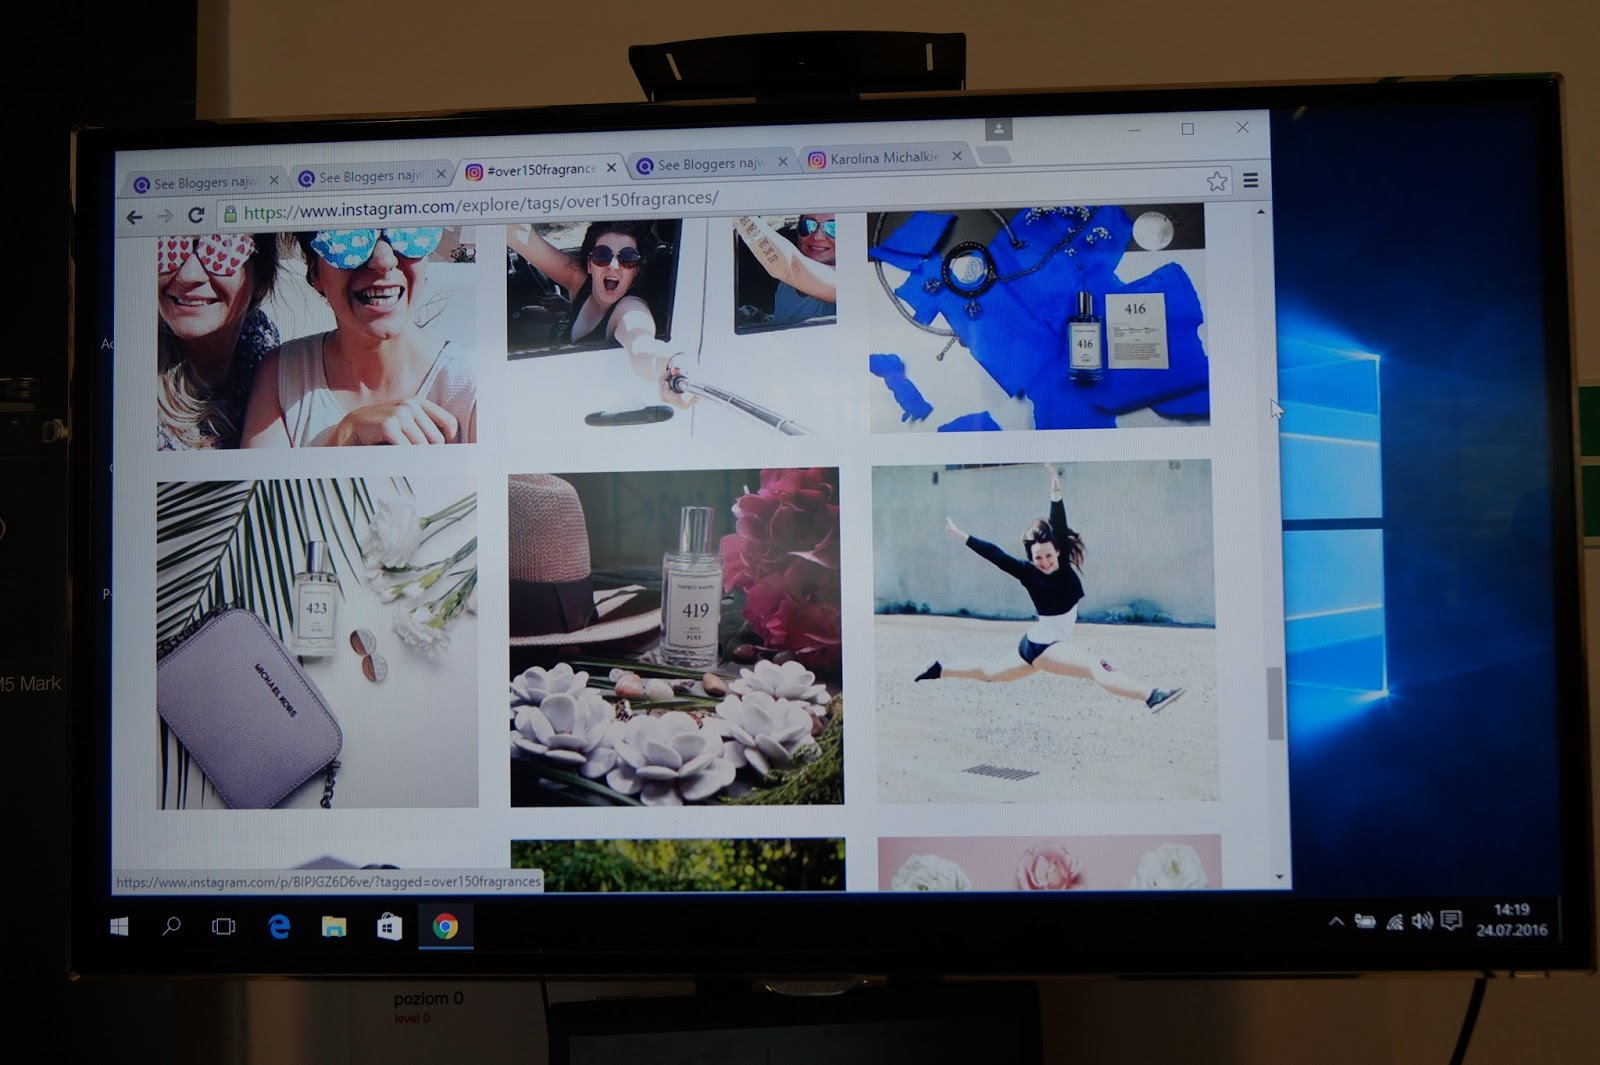Viewport: 1600px width, 1065px height.
Task: Click the page scrollbar up arrow
Action: tap(1260, 212)
